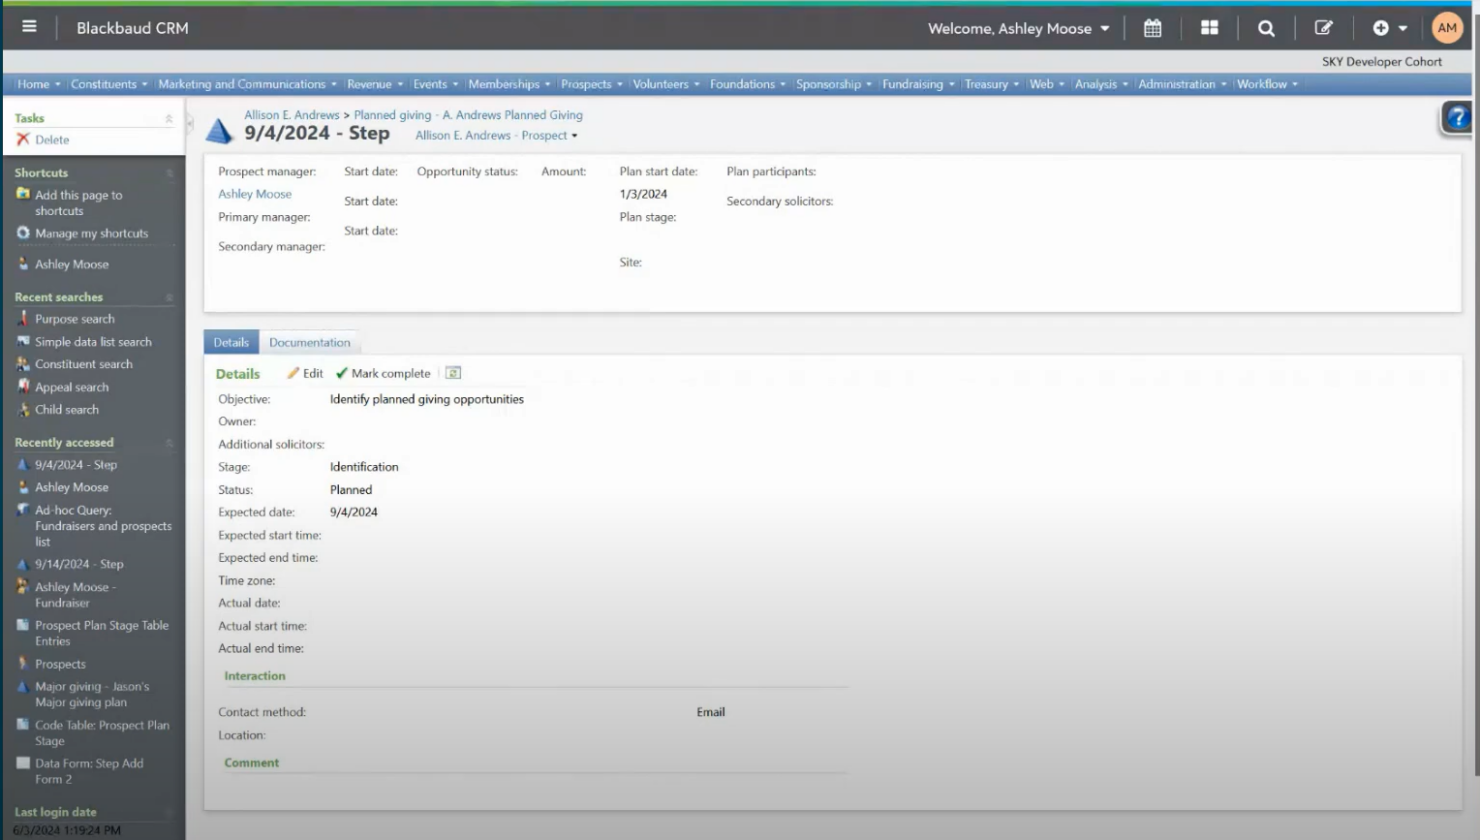Open the Workflow menu
Viewport: 1480px width, 840px height.
[x=1267, y=84]
